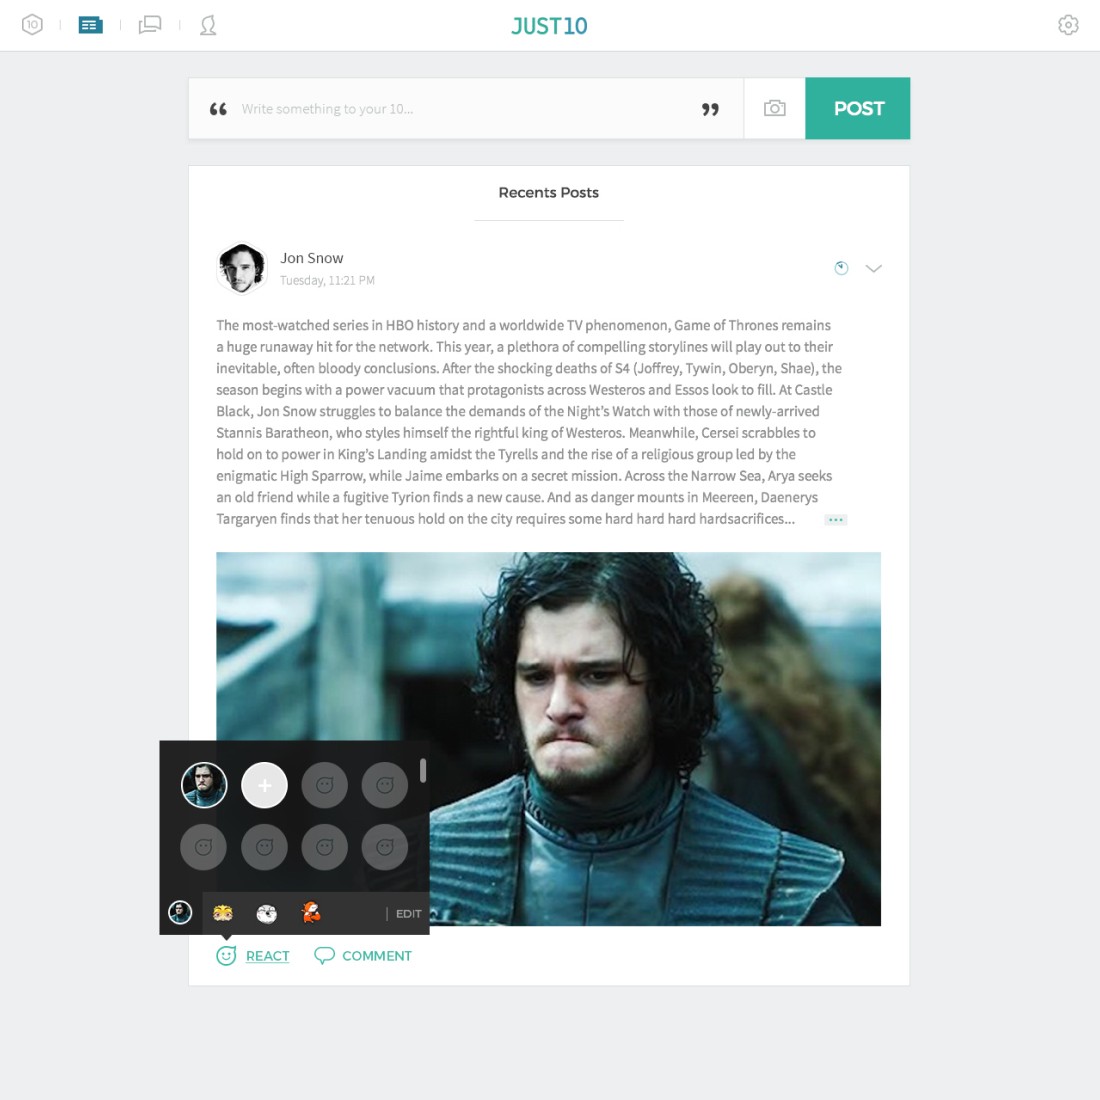The image size is (1100, 1100).
Task: Choose the tiger emoji sticker pack
Action: (223, 913)
